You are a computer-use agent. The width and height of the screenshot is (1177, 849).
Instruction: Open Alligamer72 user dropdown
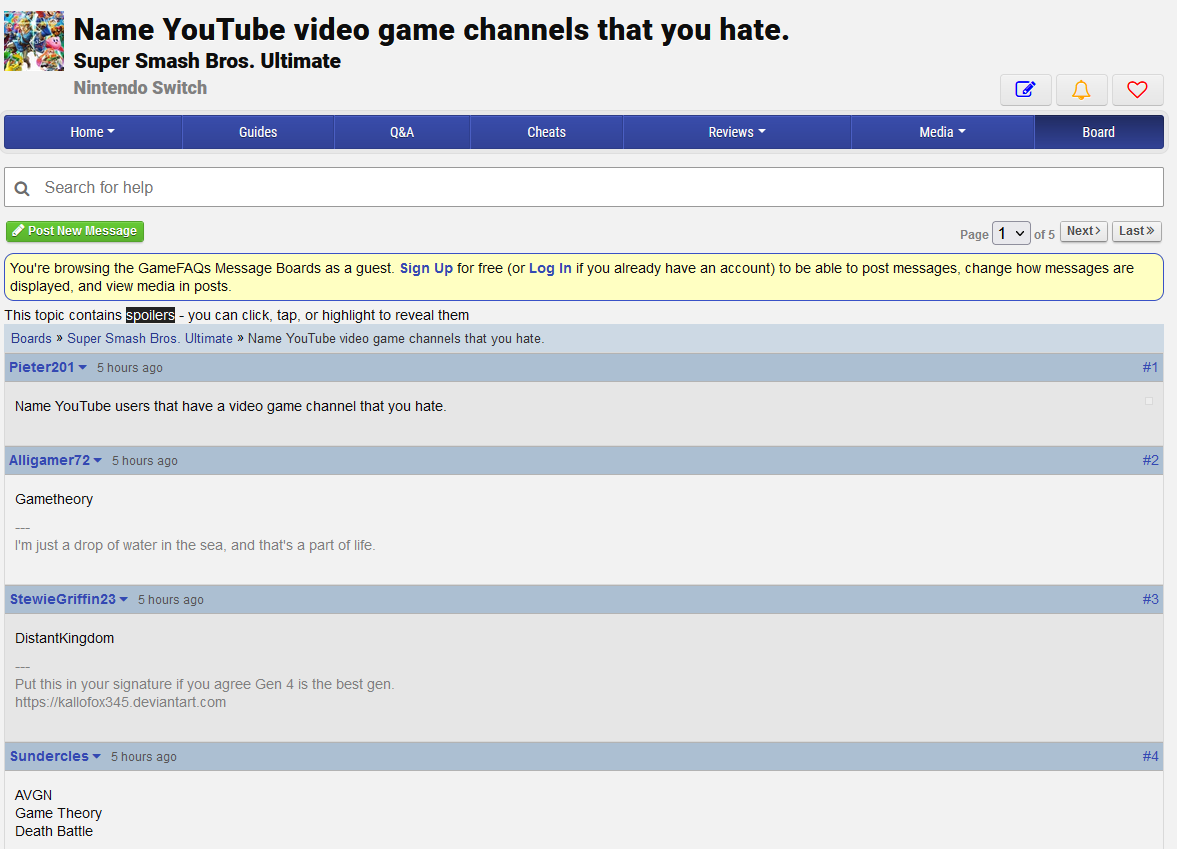(56, 460)
